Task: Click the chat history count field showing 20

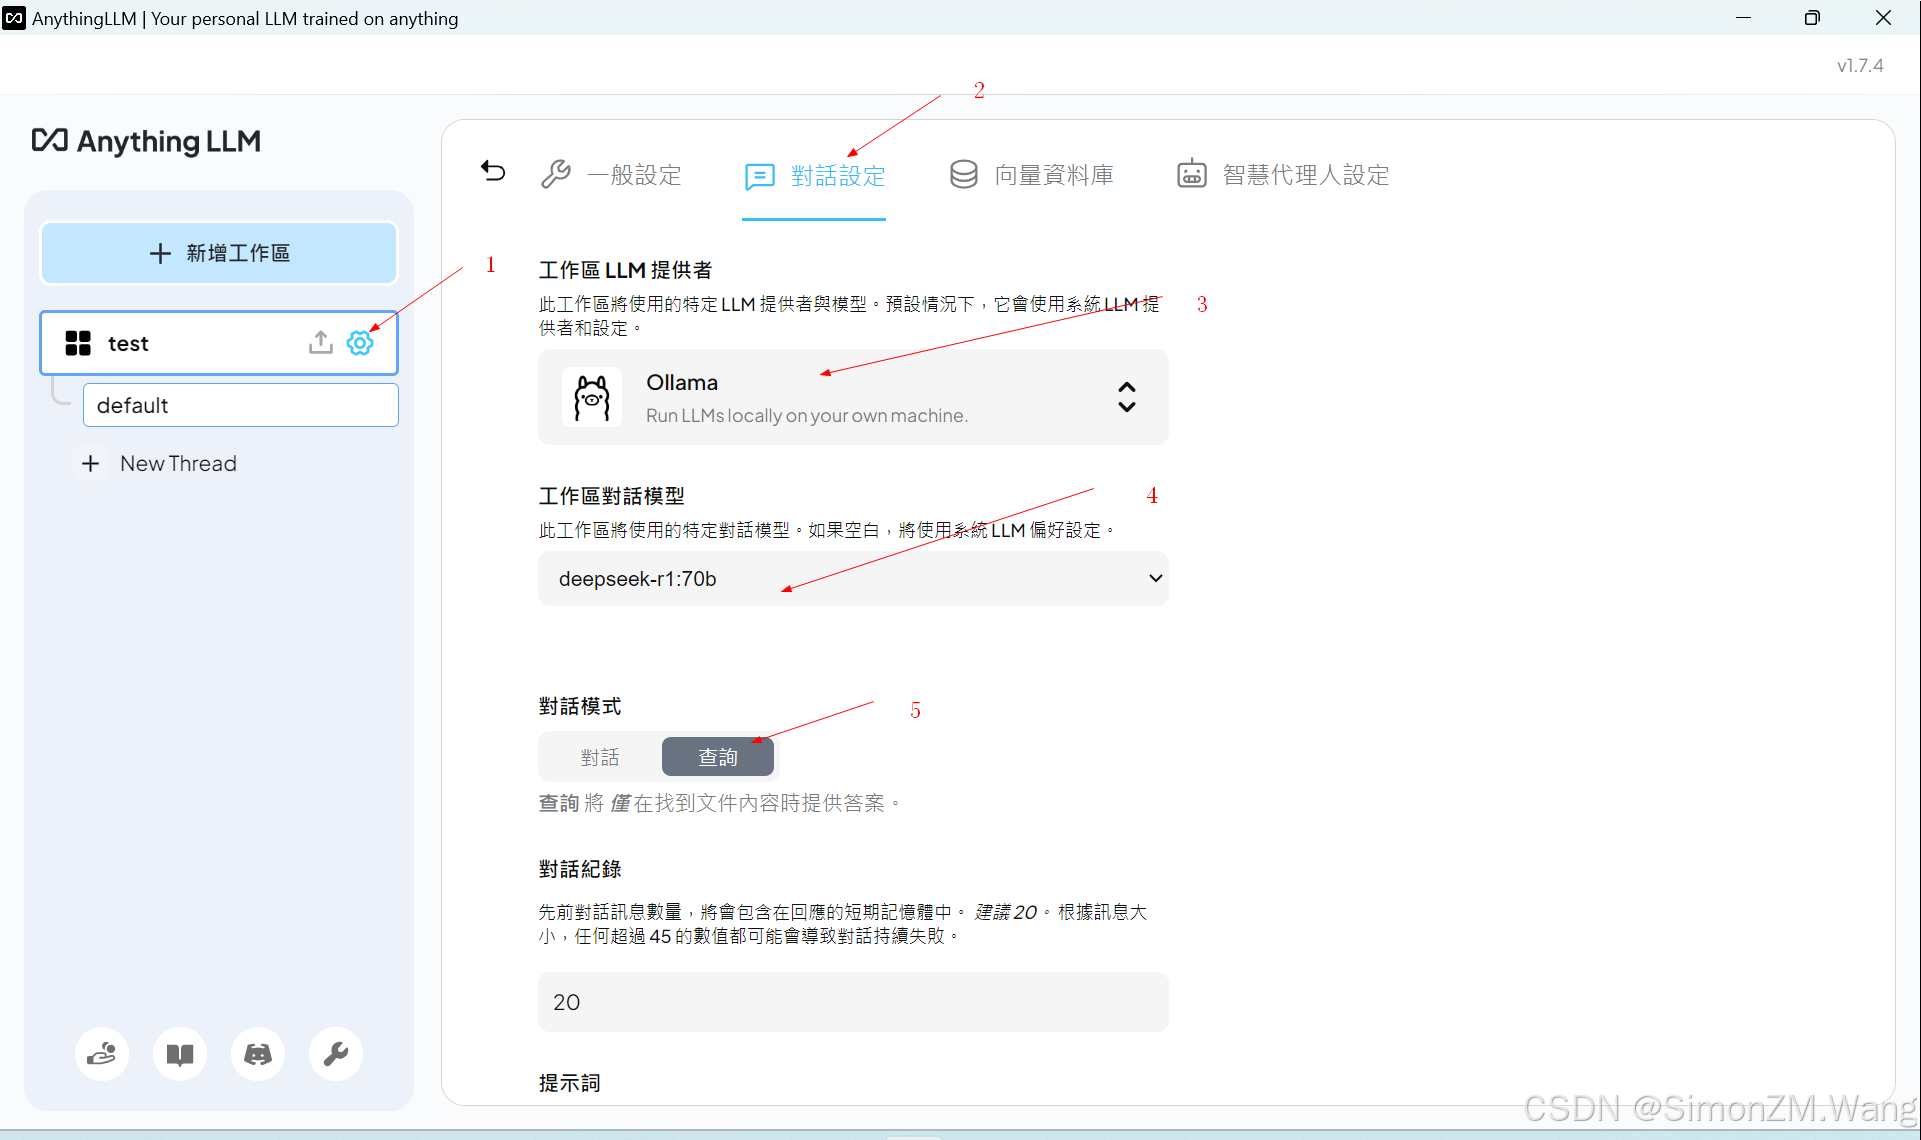Action: (x=852, y=1002)
